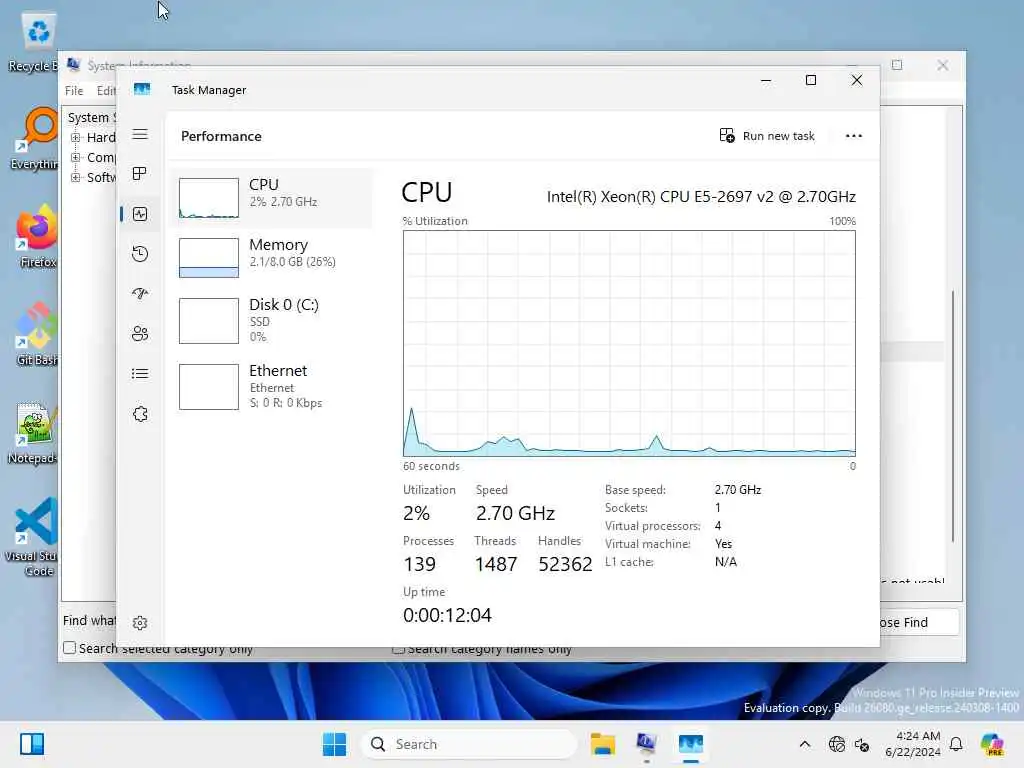Select Git Bash desktop shortcut icon
Viewport: 1024px width, 768px height.
[x=36, y=334]
